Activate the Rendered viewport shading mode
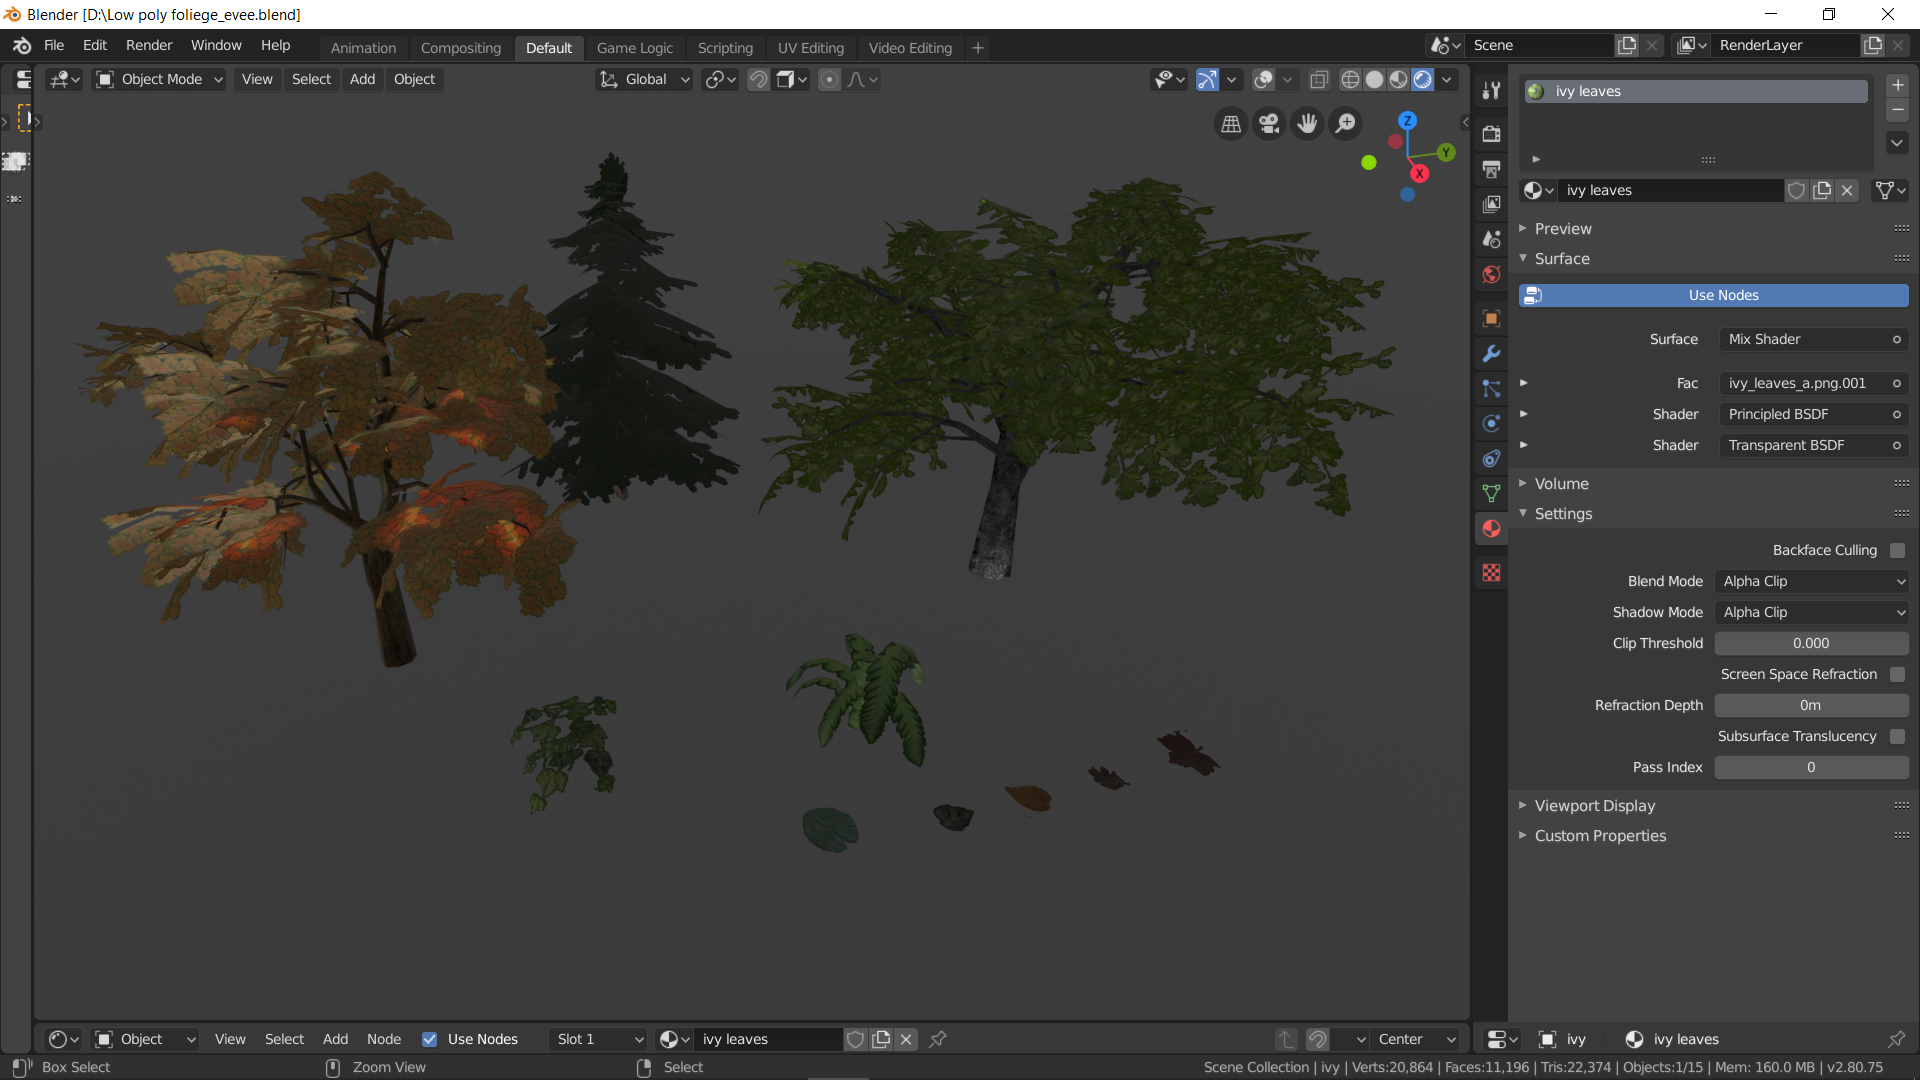 (1422, 79)
